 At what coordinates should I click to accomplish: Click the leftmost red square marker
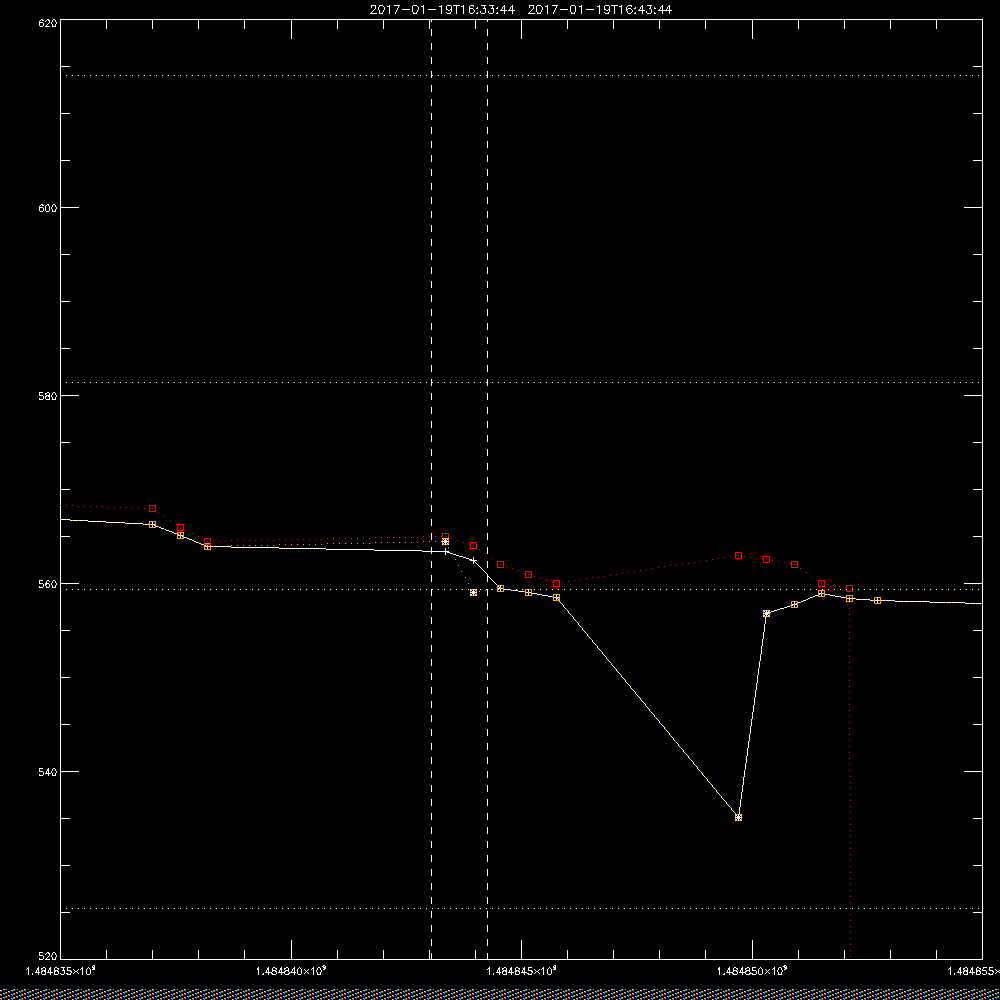click(152, 508)
